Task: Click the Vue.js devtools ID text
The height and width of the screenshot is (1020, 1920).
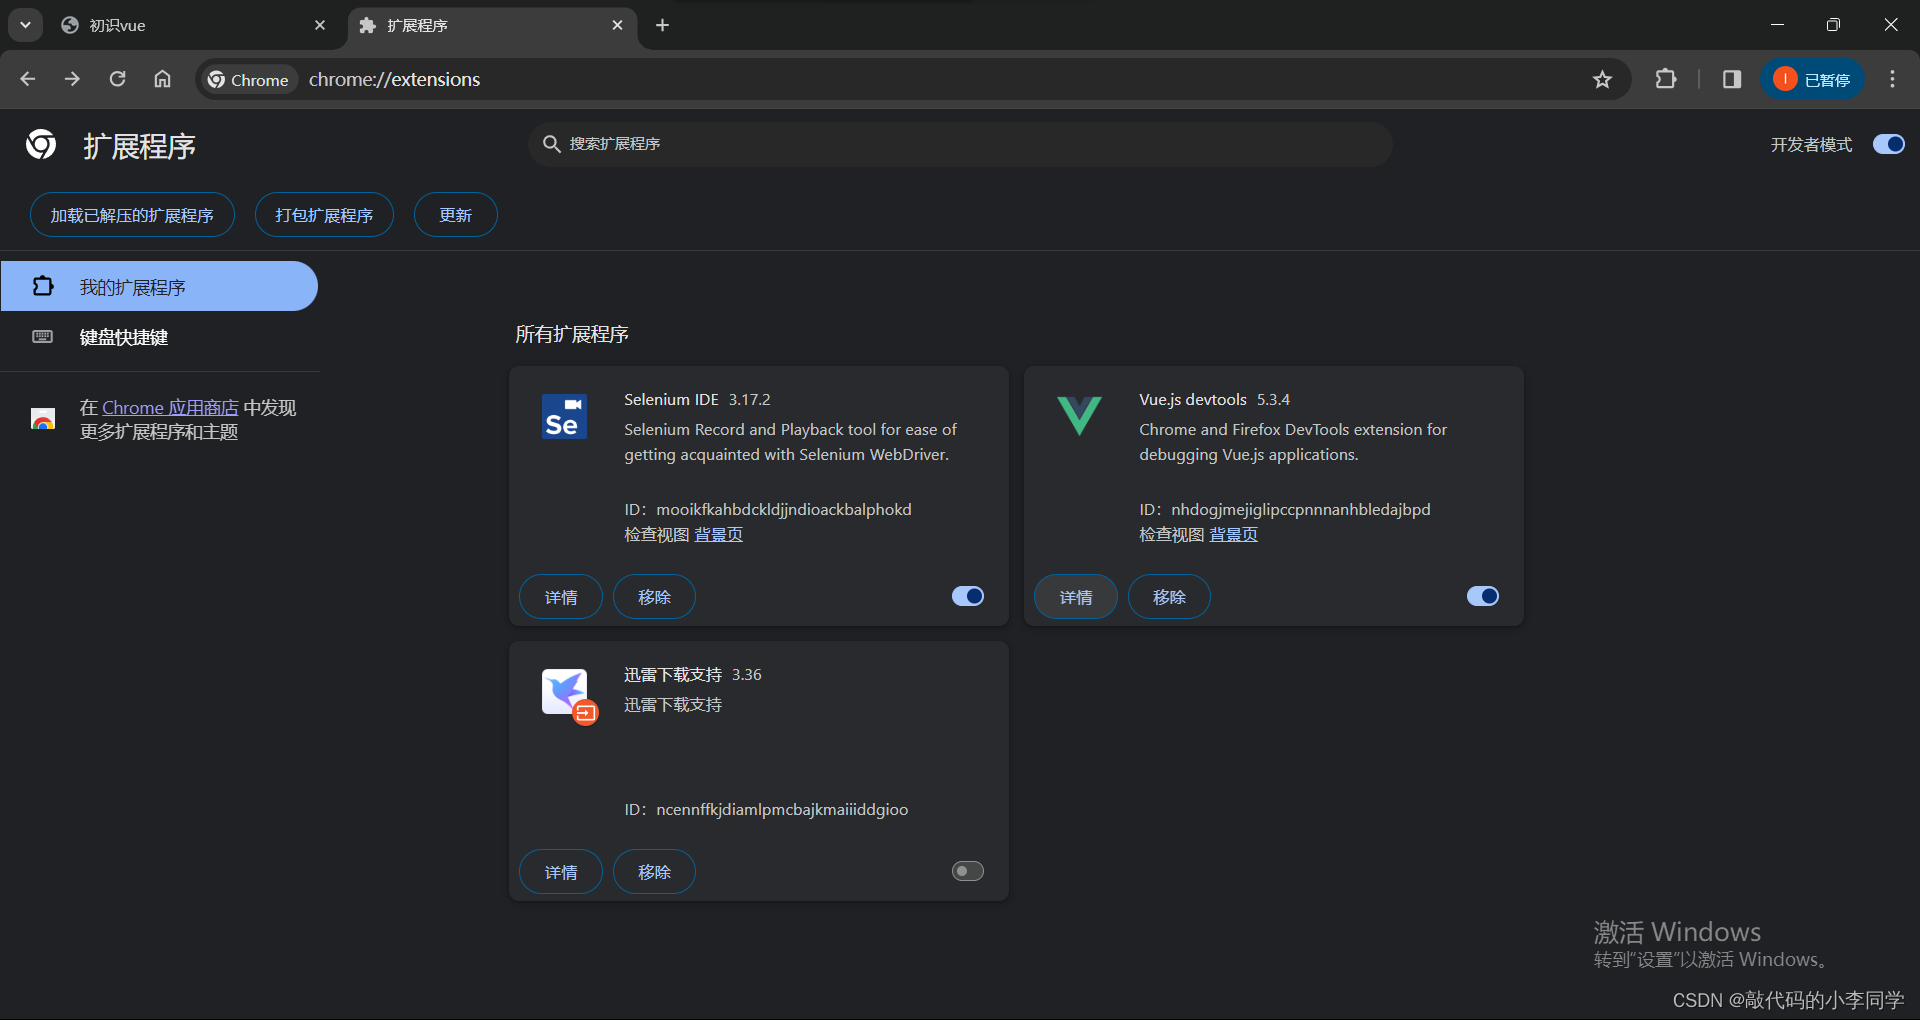Action: [1285, 510]
